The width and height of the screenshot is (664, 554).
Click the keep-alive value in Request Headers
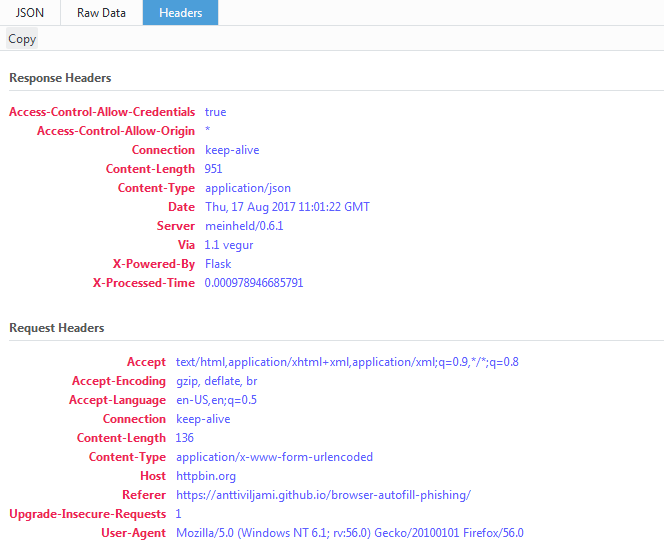tap(203, 419)
